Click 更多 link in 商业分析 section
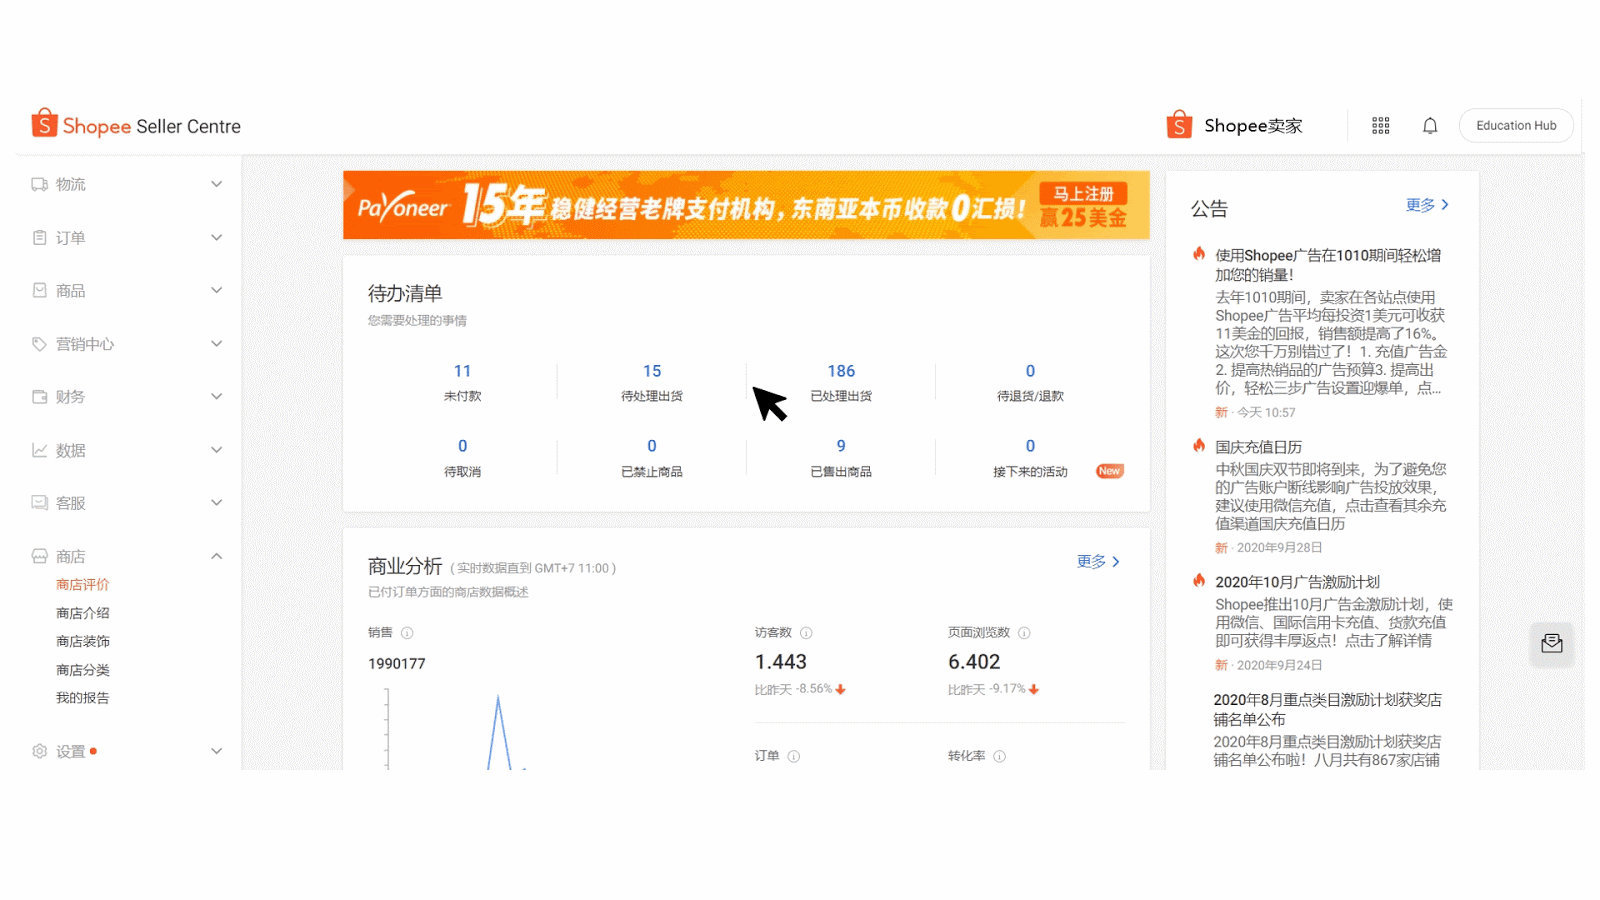The height and width of the screenshot is (900, 1600). 1098,562
